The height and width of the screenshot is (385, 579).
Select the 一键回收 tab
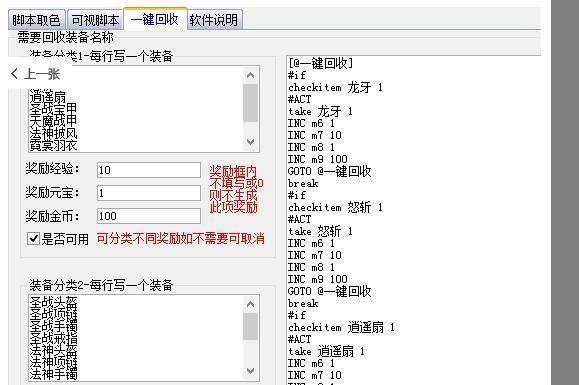pos(155,18)
